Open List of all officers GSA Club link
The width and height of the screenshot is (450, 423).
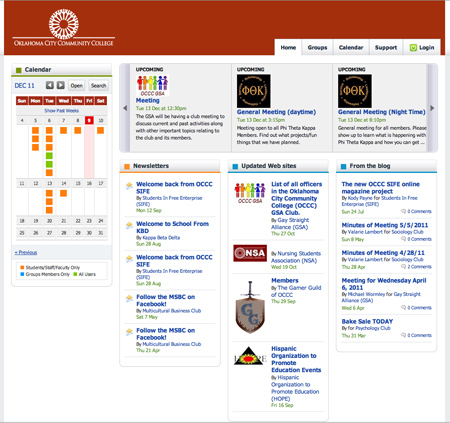pyautogui.click(x=296, y=198)
